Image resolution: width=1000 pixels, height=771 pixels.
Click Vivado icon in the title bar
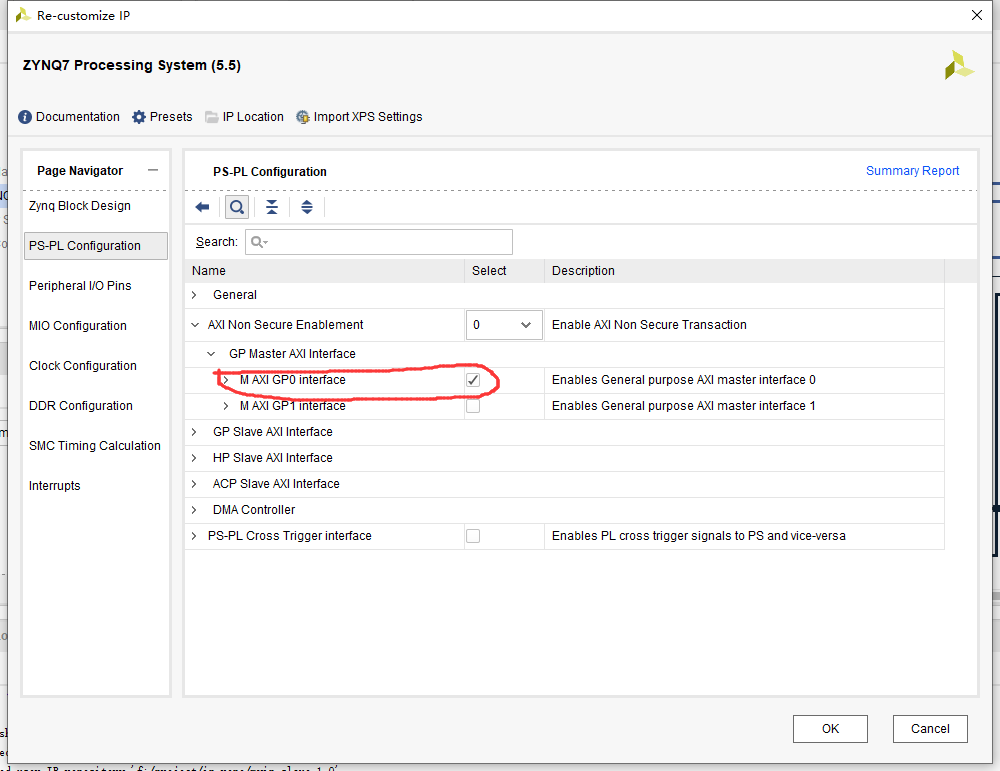click(23, 15)
